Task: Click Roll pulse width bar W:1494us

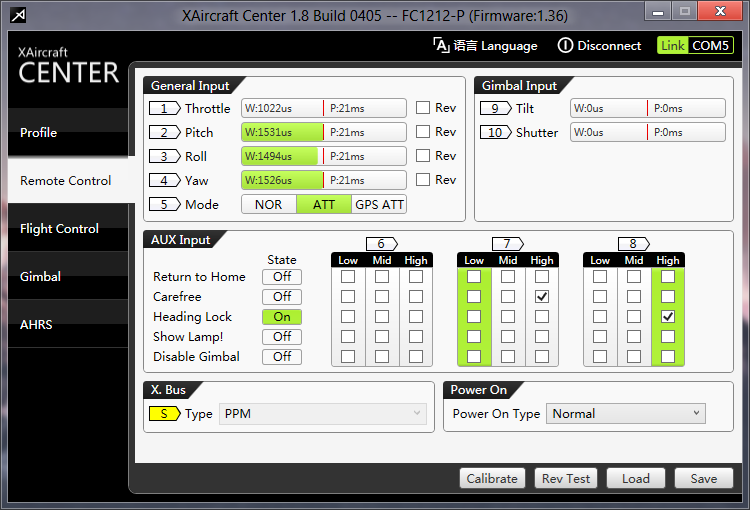Action: tap(324, 156)
